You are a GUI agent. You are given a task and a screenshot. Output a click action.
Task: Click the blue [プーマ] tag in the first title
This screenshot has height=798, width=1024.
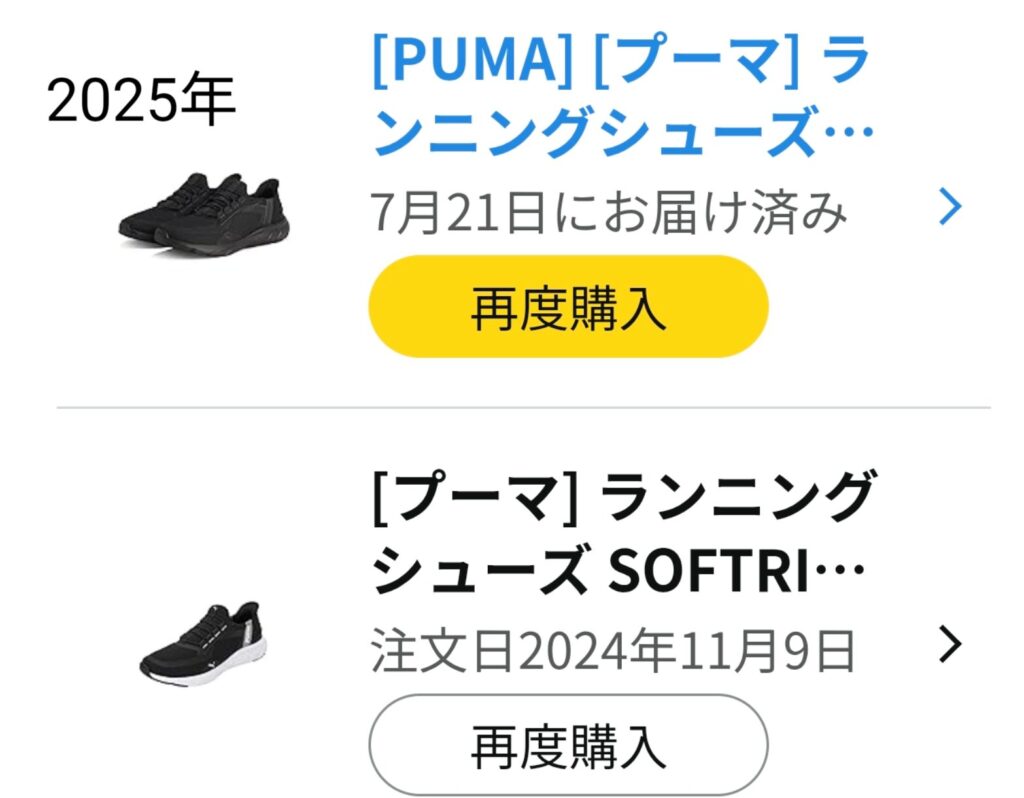coord(695,62)
